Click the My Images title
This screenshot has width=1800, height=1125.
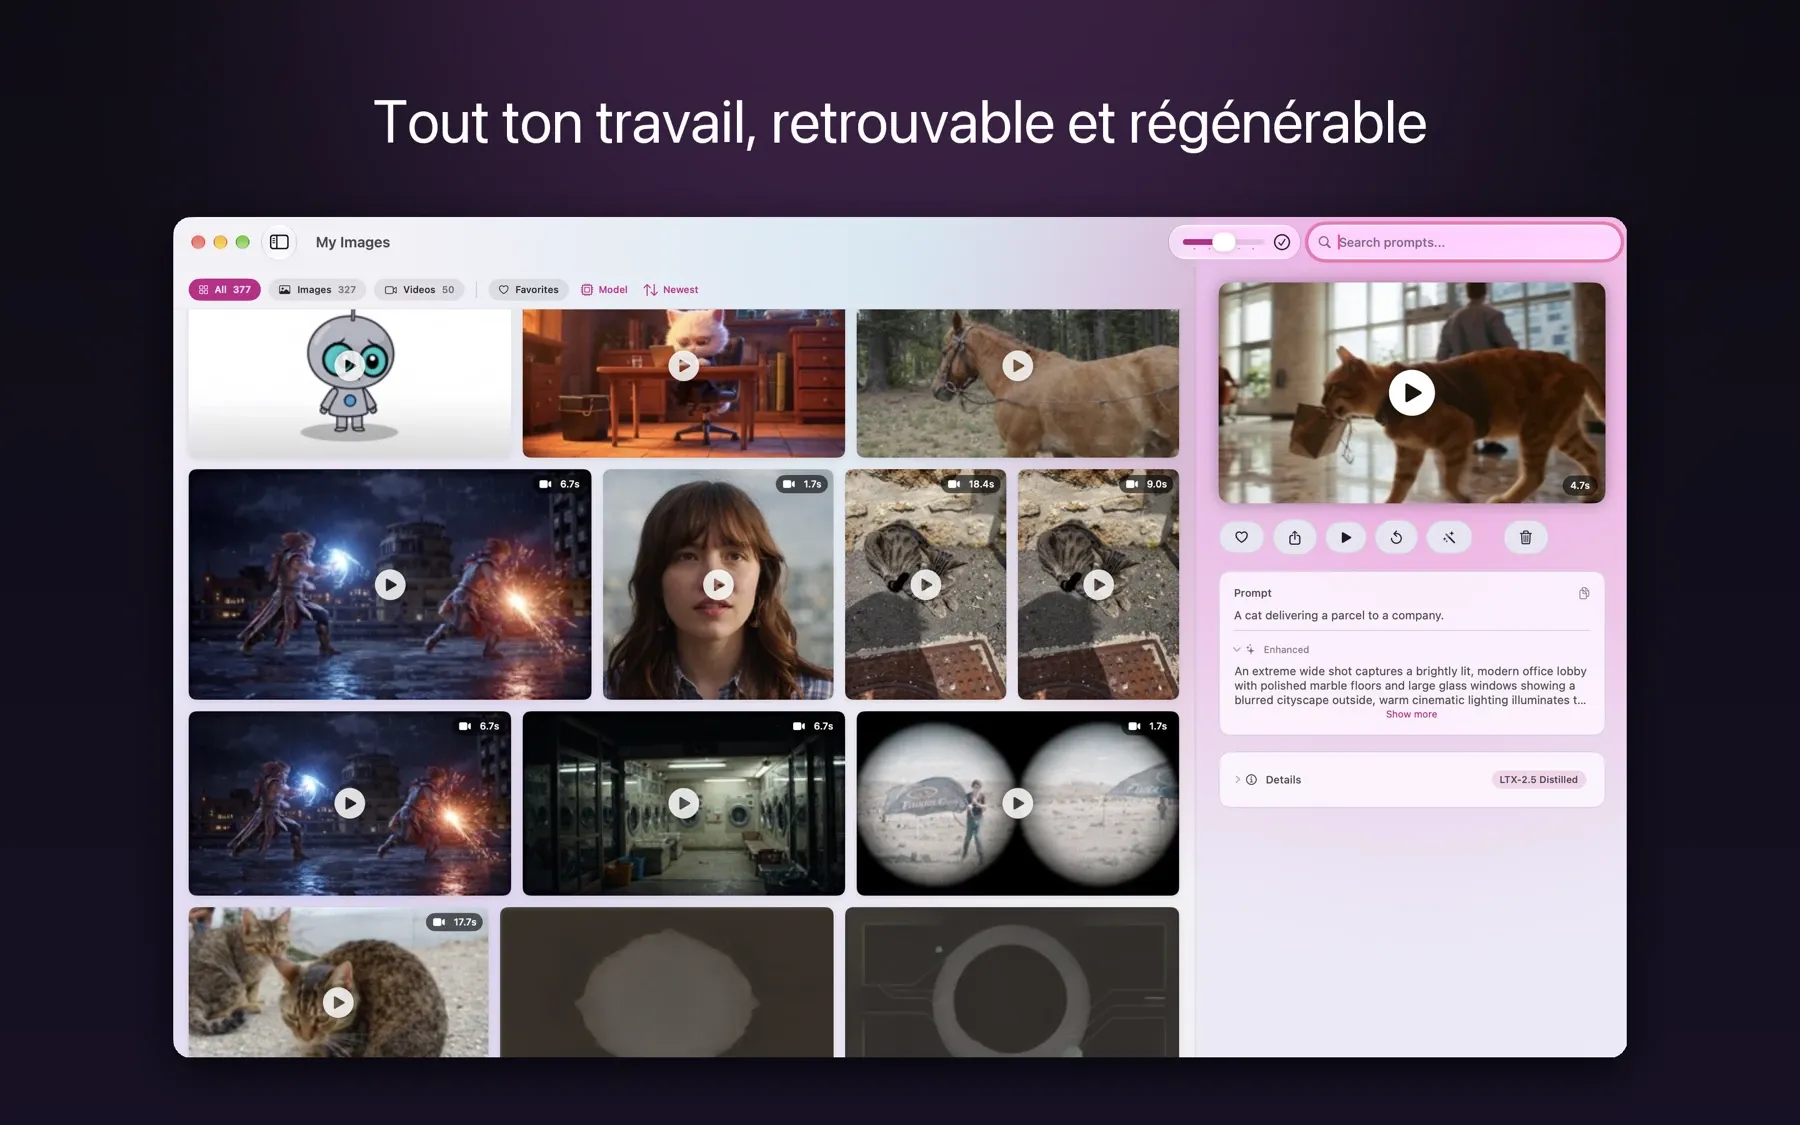tap(353, 242)
